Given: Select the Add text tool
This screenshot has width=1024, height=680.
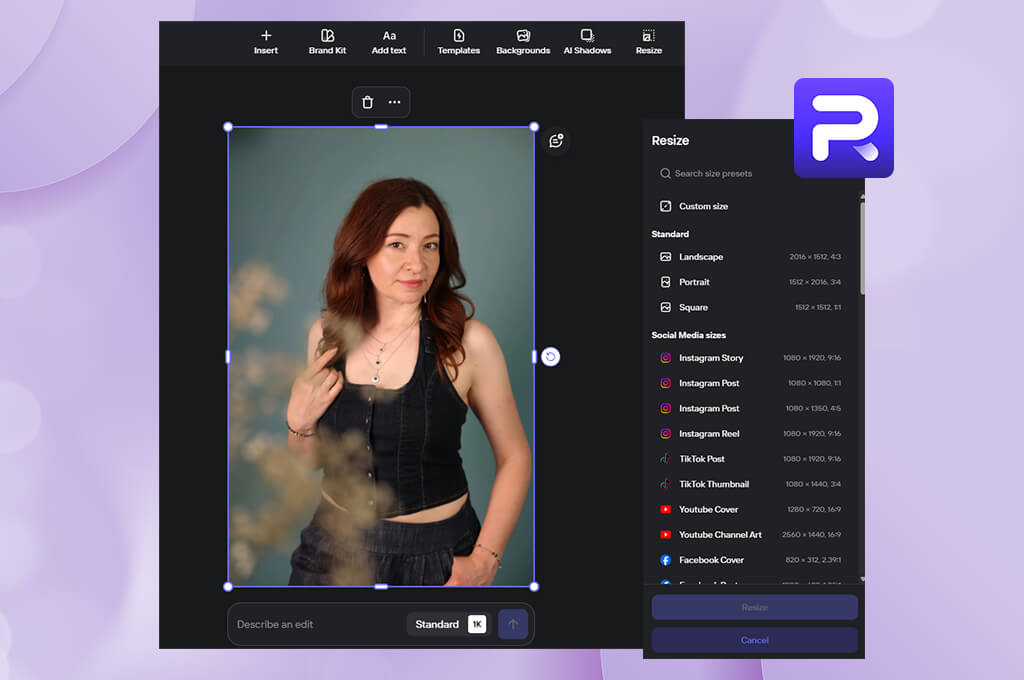Looking at the screenshot, I should (x=389, y=42).
